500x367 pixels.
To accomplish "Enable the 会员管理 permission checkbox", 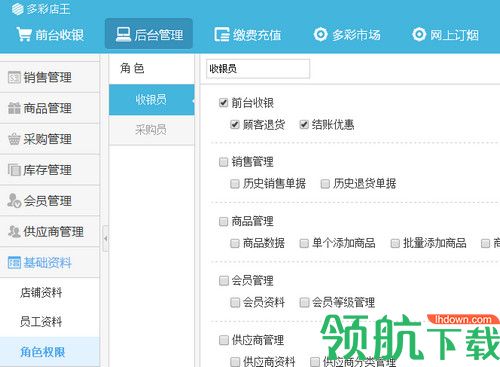I will tap(223, 281).
